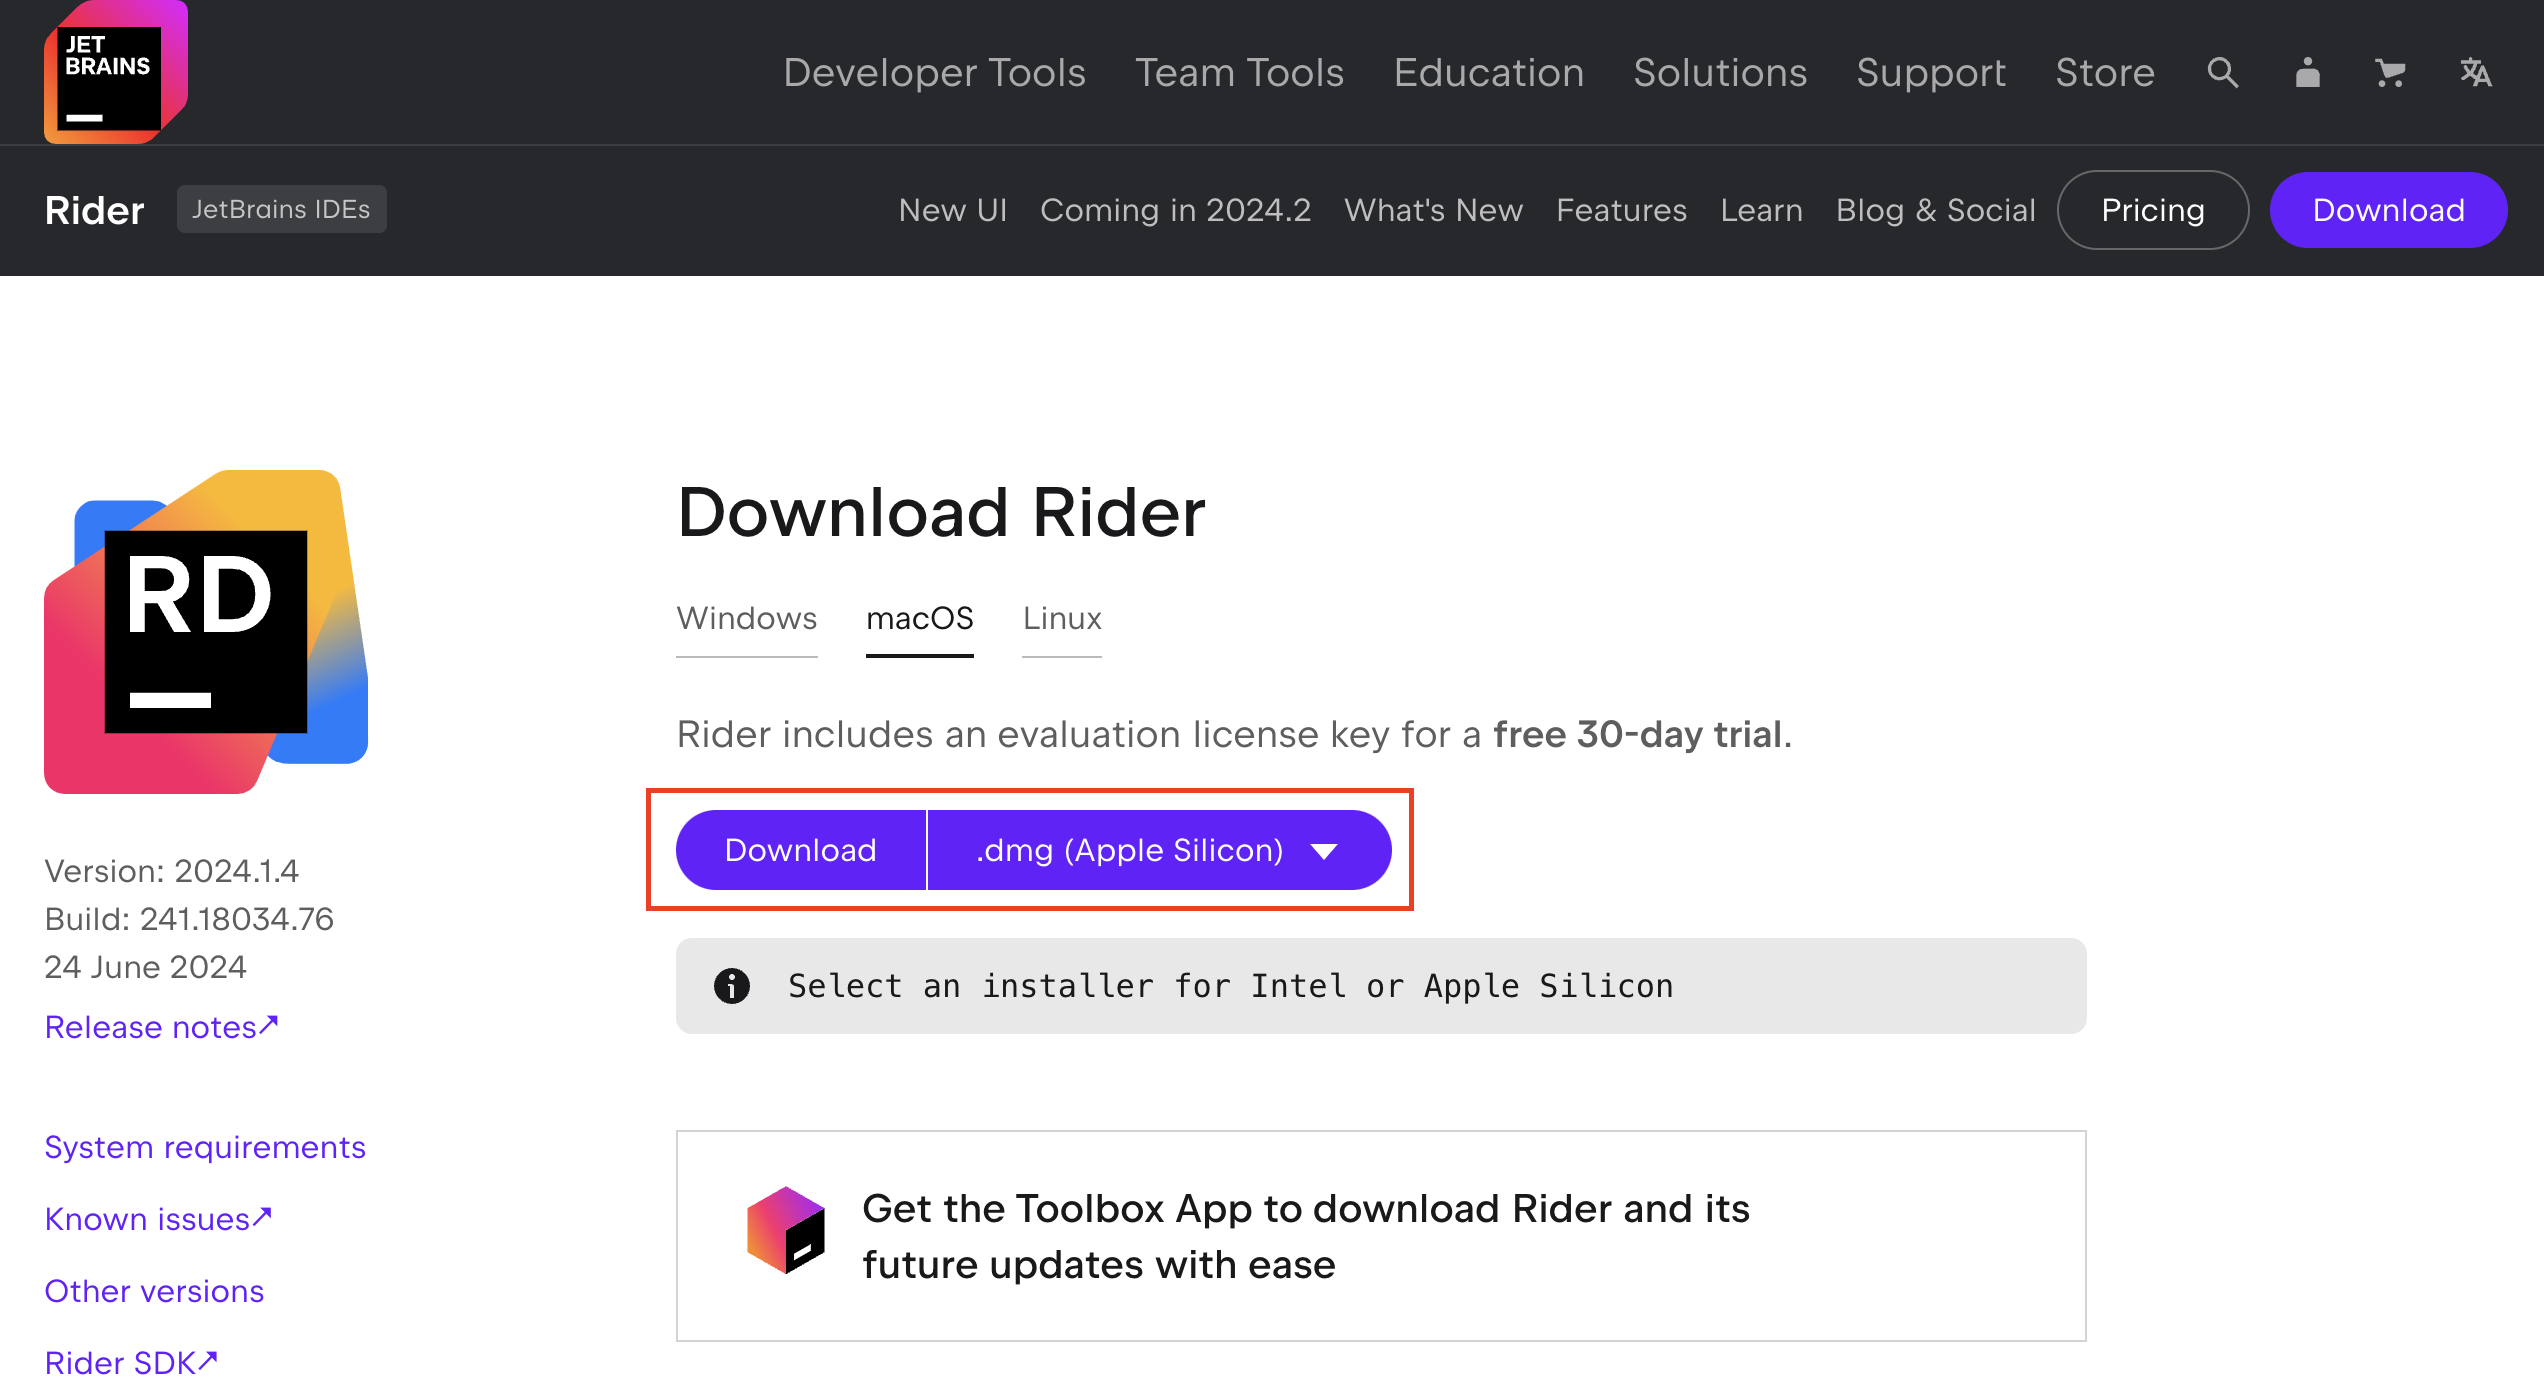Click the free 30-day trial text

pyautogui.click(x=1638, y=734)
